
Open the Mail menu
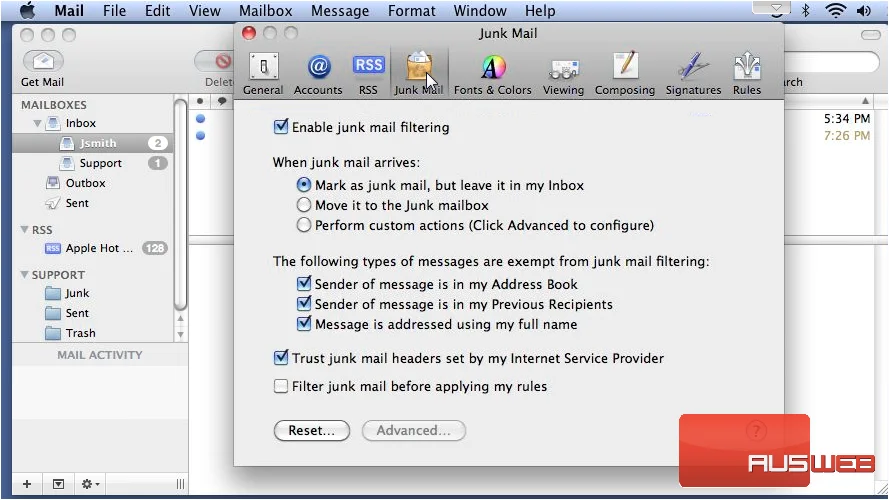pyautogui.click(x=69, y=11)
